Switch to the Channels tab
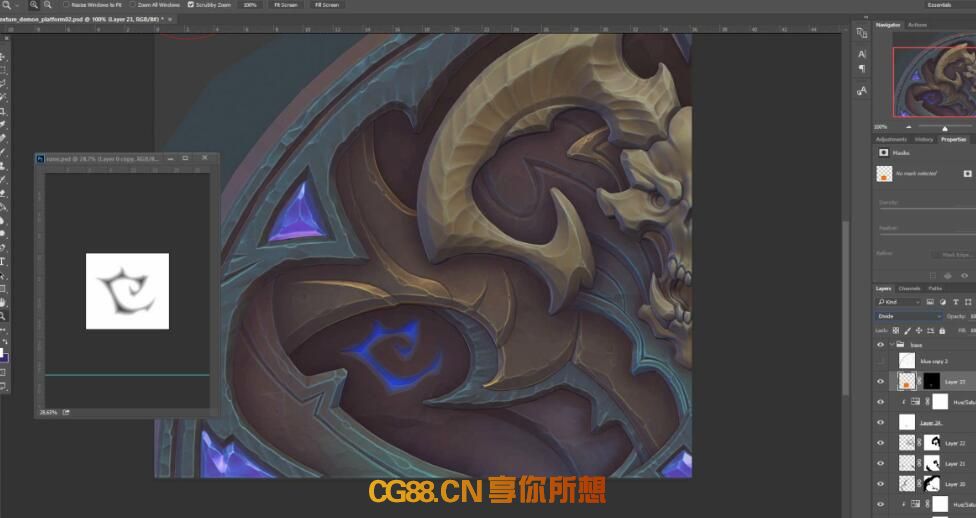Screen dimensions: 976x518 click(909, 288)
